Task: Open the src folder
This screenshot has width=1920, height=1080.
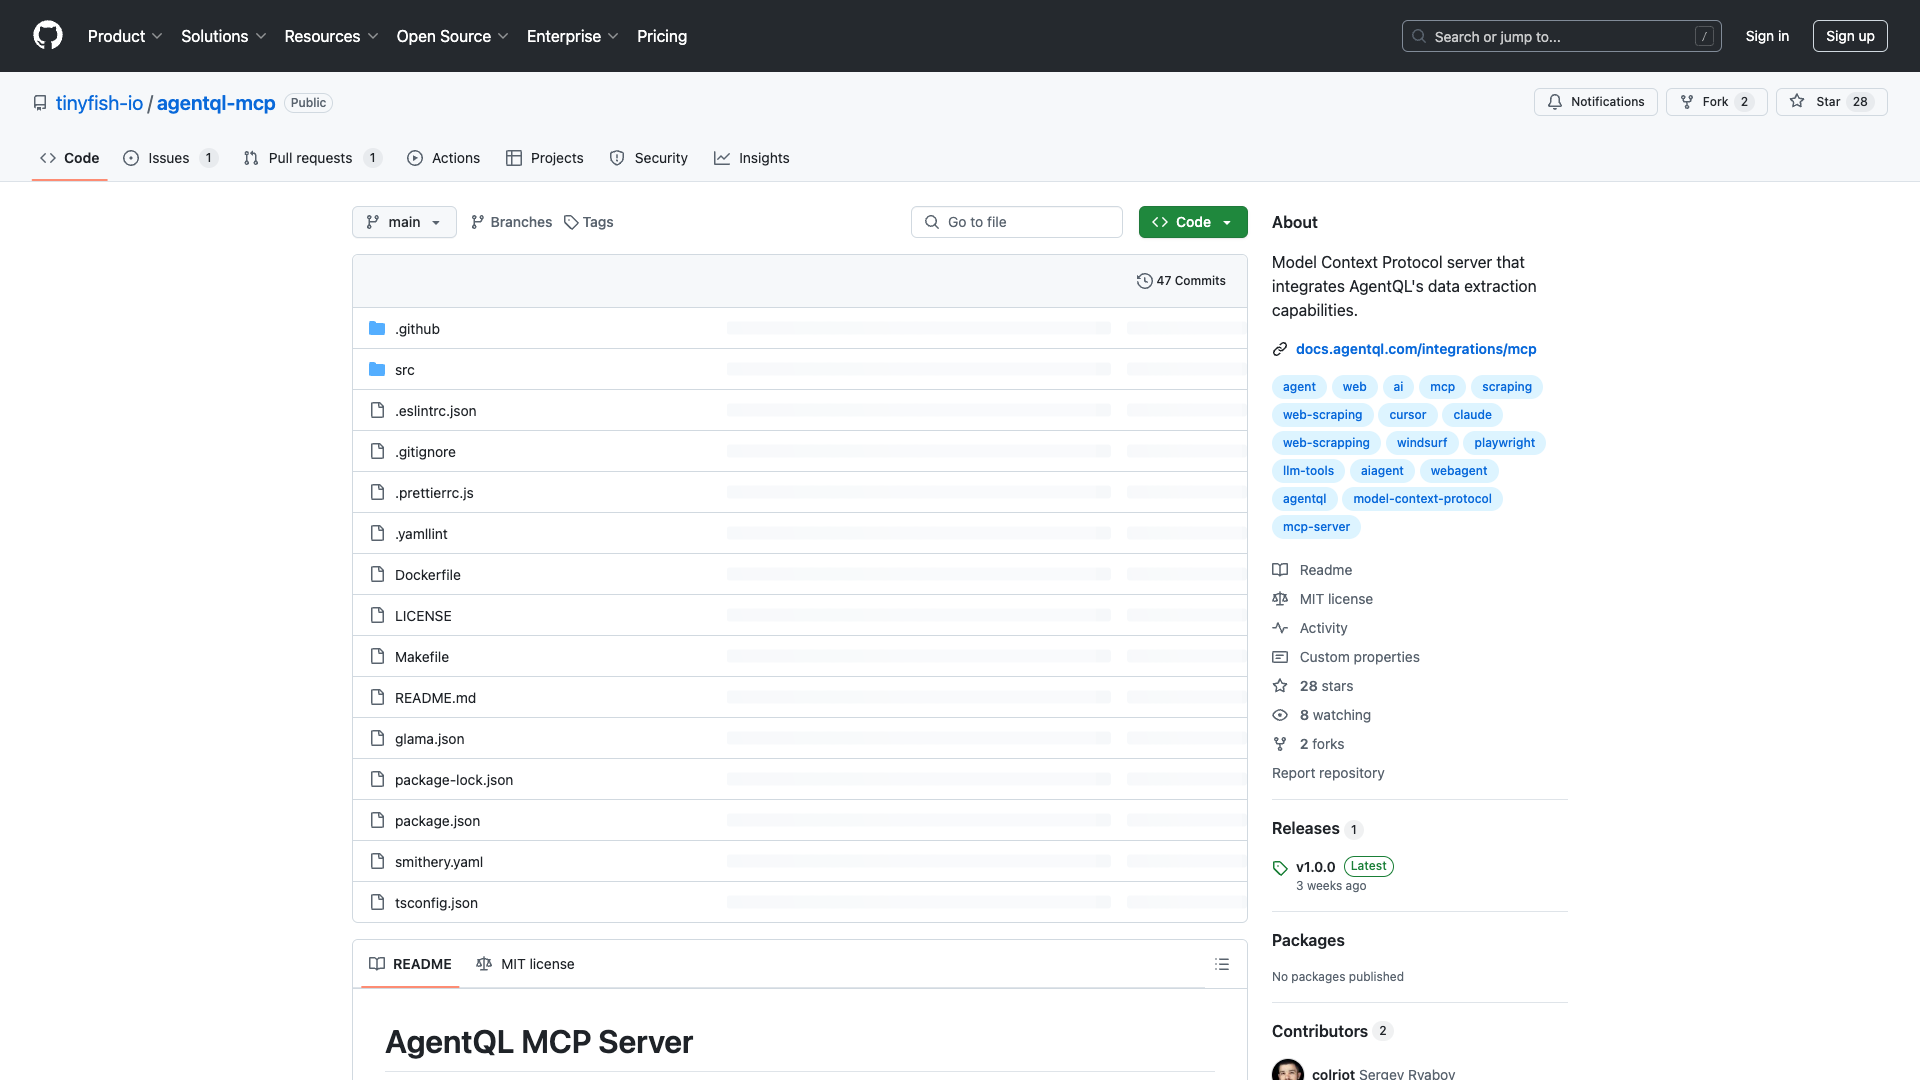Action: pos(404,370)
